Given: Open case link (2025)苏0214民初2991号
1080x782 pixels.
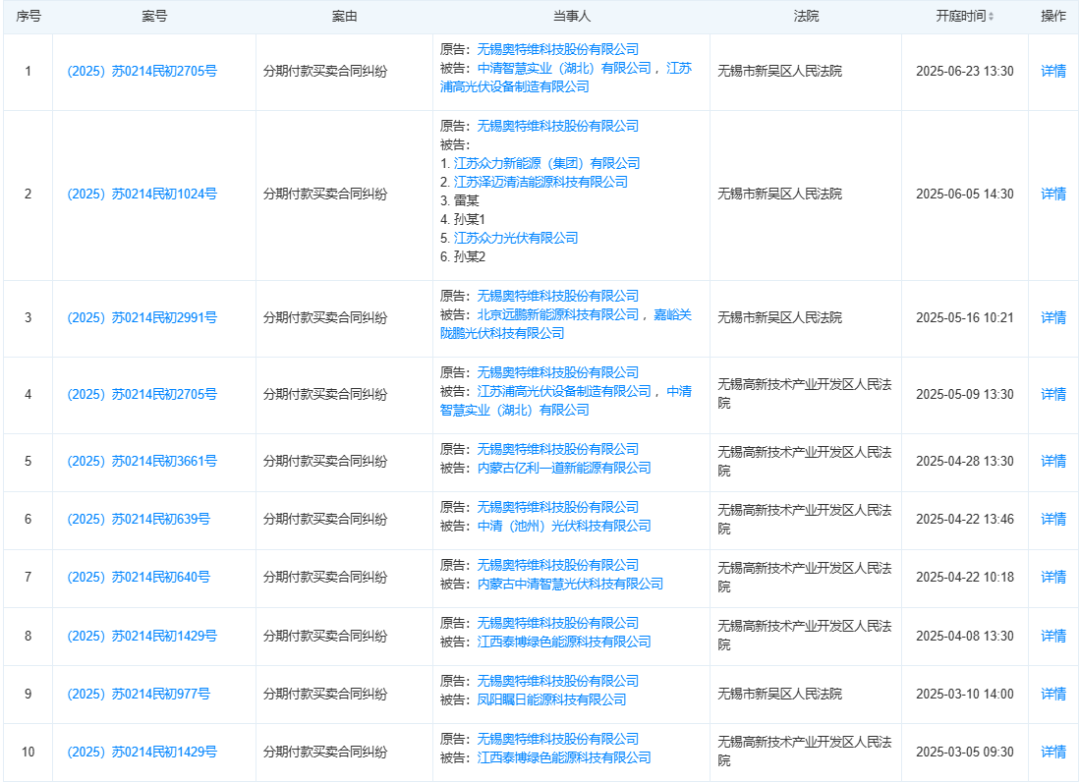Looking at the screenshot, I should coord(142,318).
